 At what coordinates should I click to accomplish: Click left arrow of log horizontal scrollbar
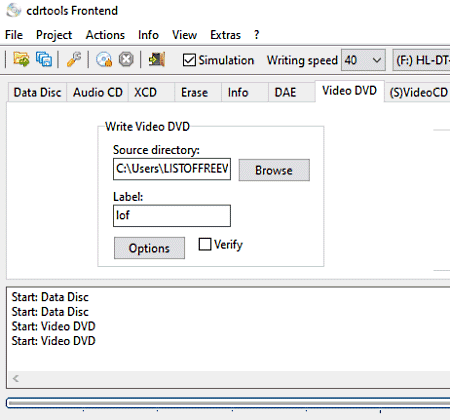[16, 378]
